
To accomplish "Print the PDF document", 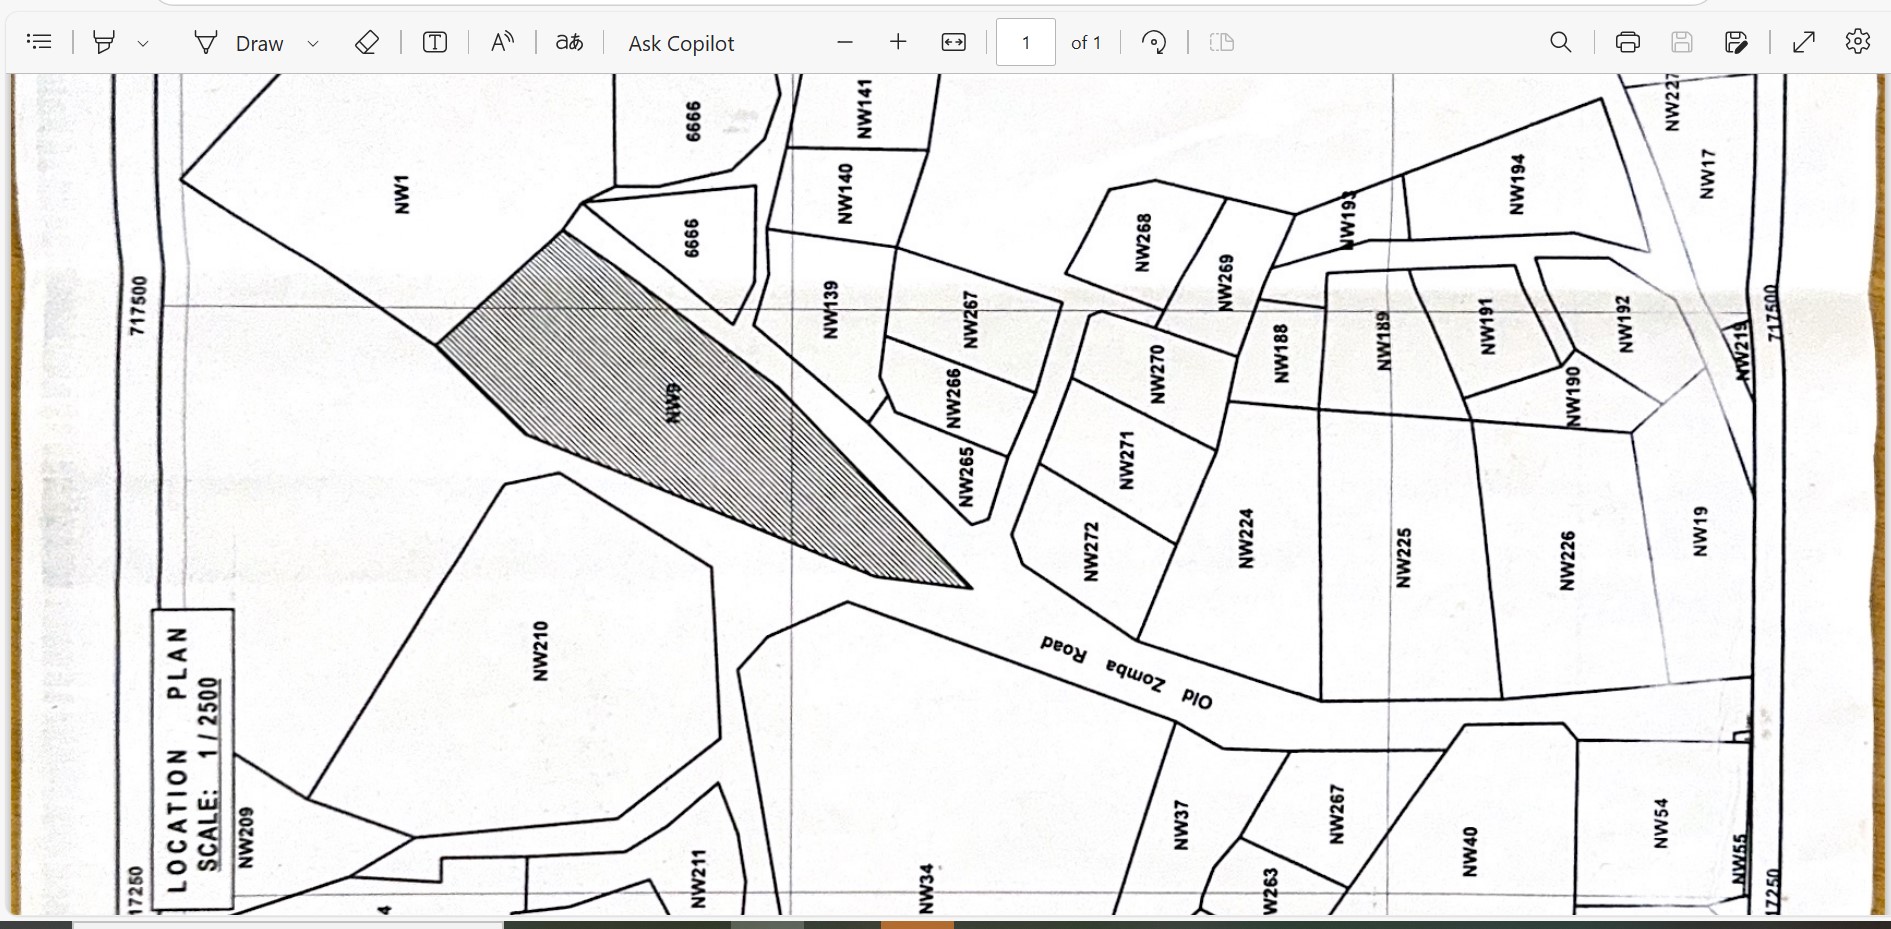I will click(1628, 42).
